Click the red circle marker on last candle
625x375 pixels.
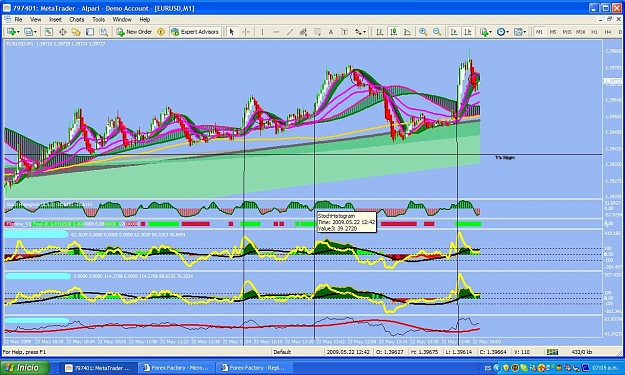(474, 79)
